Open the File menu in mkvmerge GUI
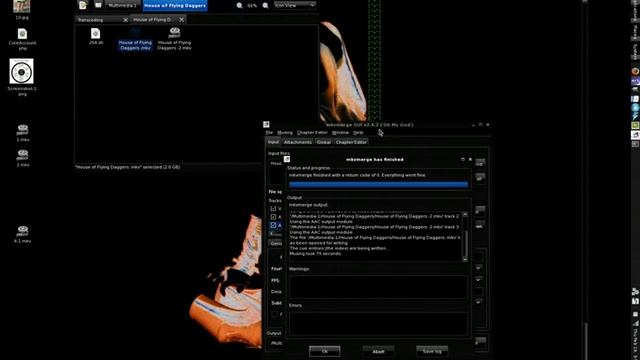Image resolution: width=640 pixels, height=360 pixels. coord(269,133)
